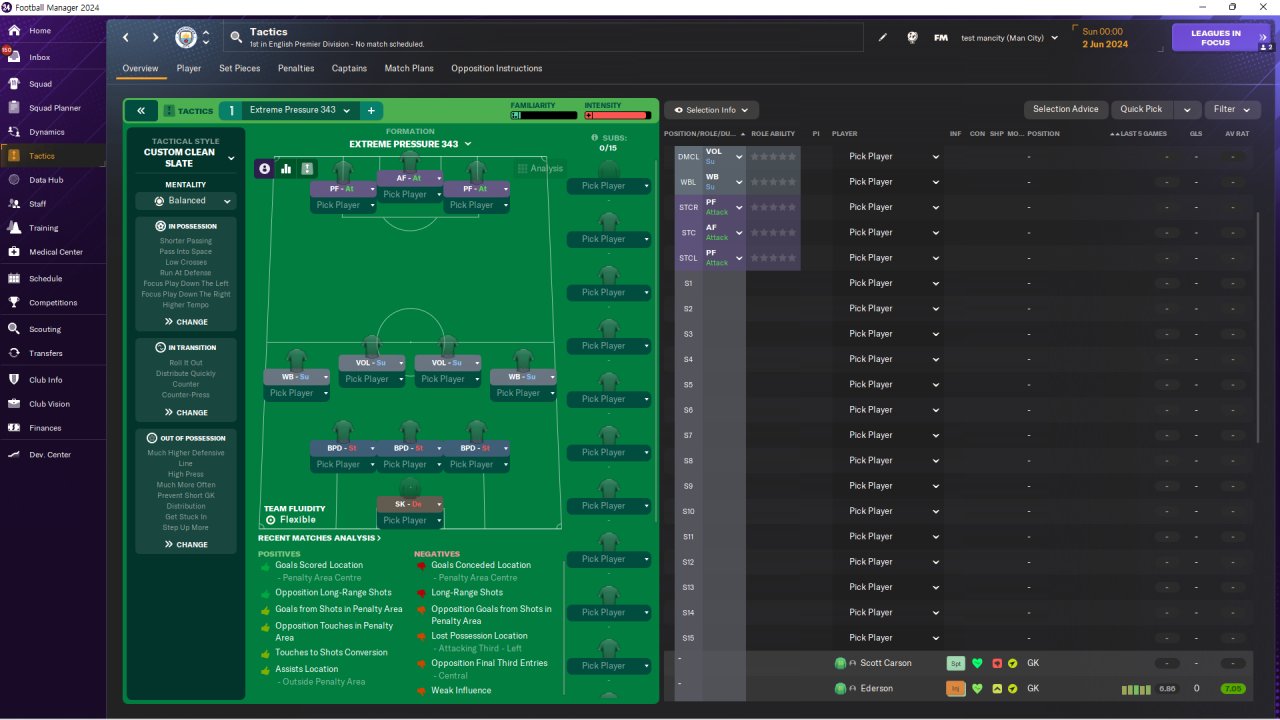Select the player-face pitch view icon
Image resolution: width=1280 pixels, height=720 pixels.
(265, 169)
